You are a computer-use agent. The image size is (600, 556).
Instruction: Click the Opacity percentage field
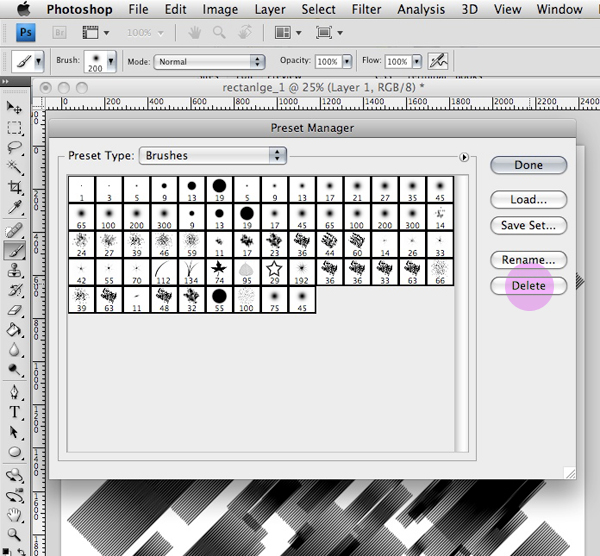(x=328, y=62)
